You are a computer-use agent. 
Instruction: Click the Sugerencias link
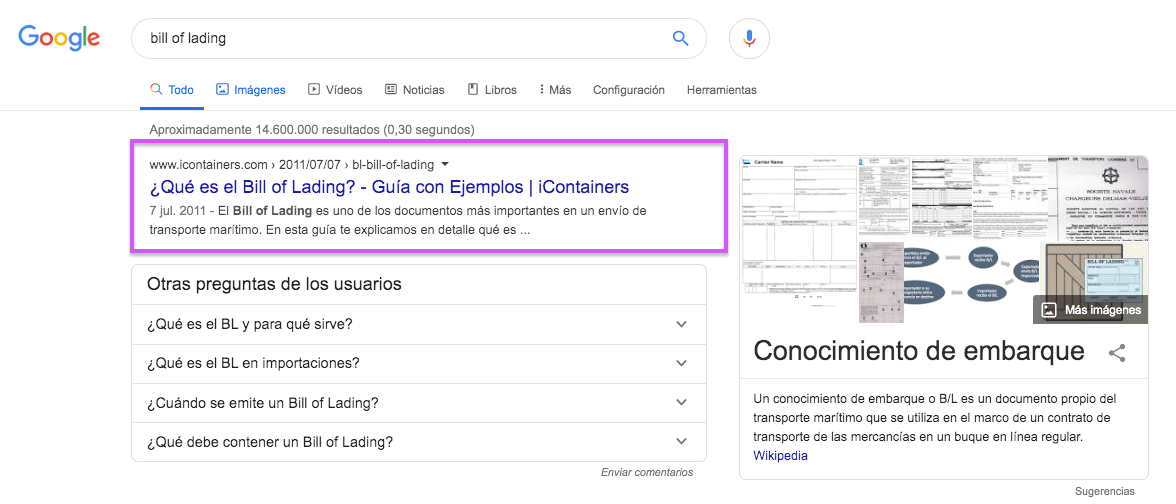click(x=1105, y=492)
